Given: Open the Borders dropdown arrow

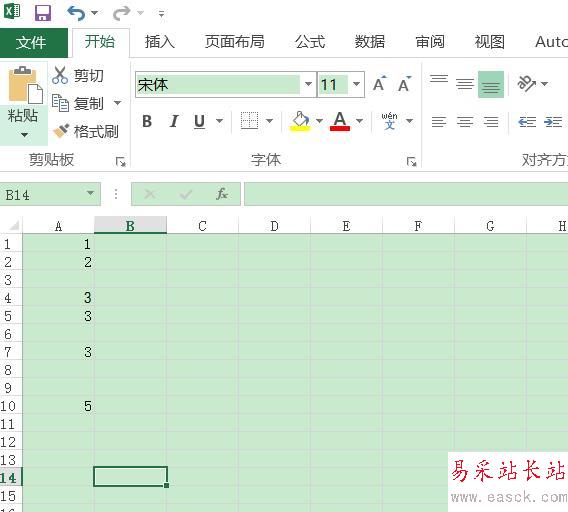Looking at the screenshot, I should tap(270, 121).
